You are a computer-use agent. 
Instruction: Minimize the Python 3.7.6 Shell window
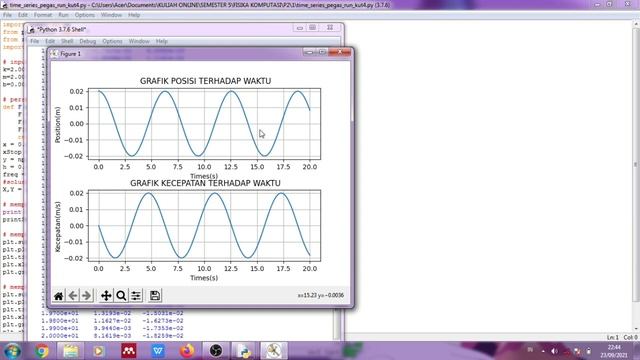tap(300, 27)
